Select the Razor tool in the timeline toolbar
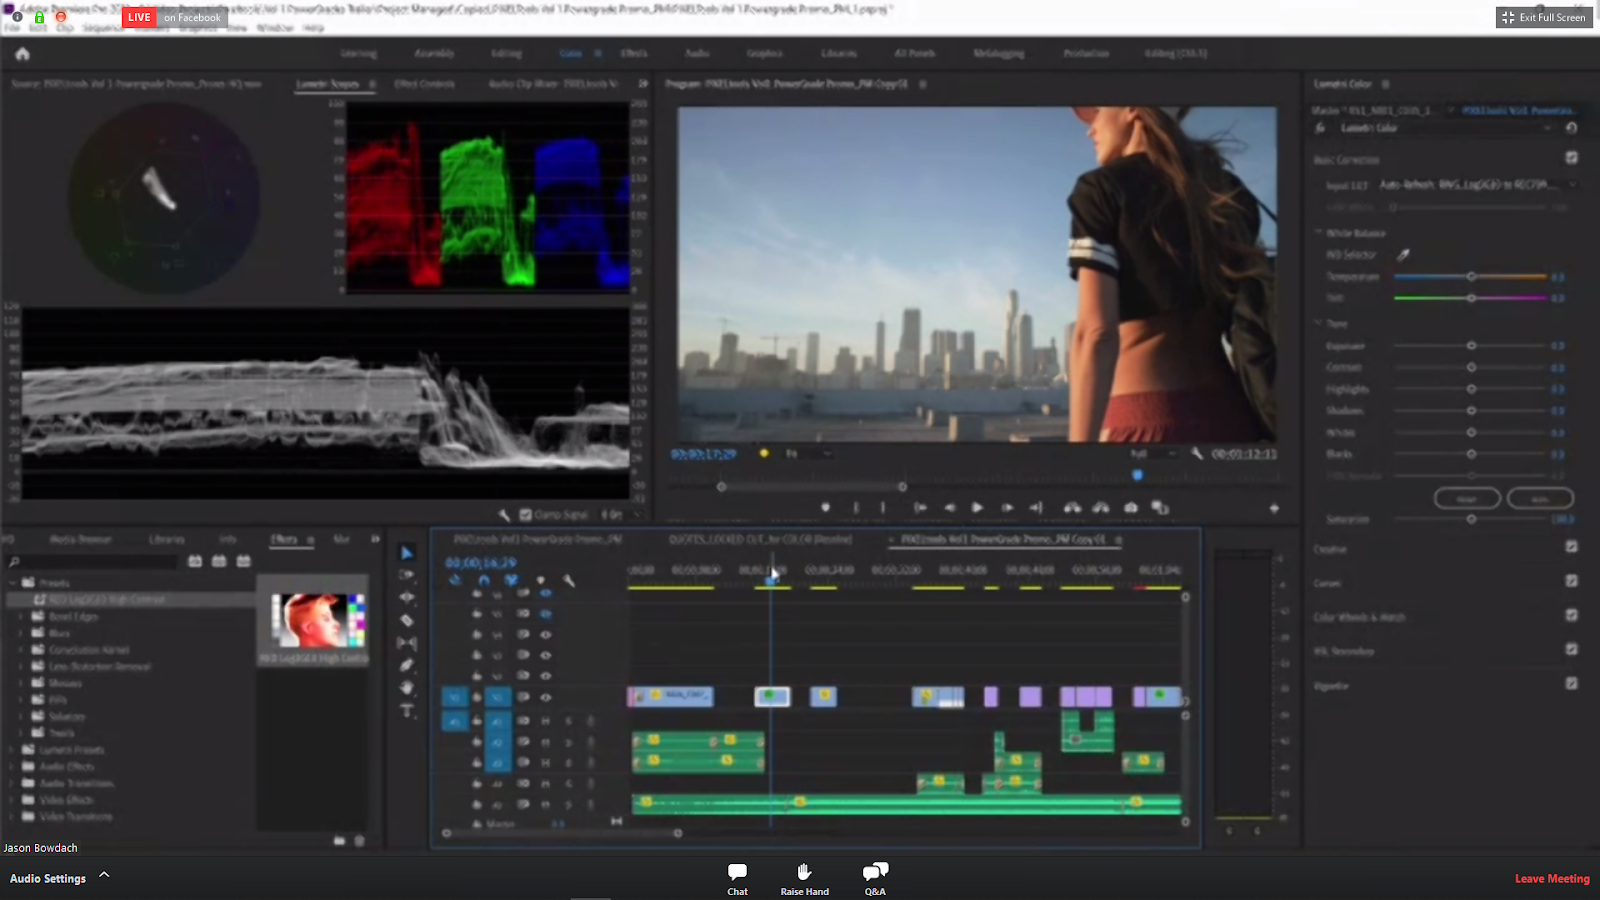The width and height of the screenshot is (1600, 900). (x=407, y=620)
